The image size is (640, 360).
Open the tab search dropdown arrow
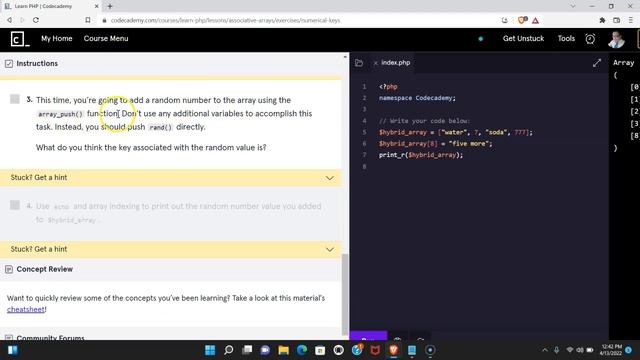click(x=573, y=6)
